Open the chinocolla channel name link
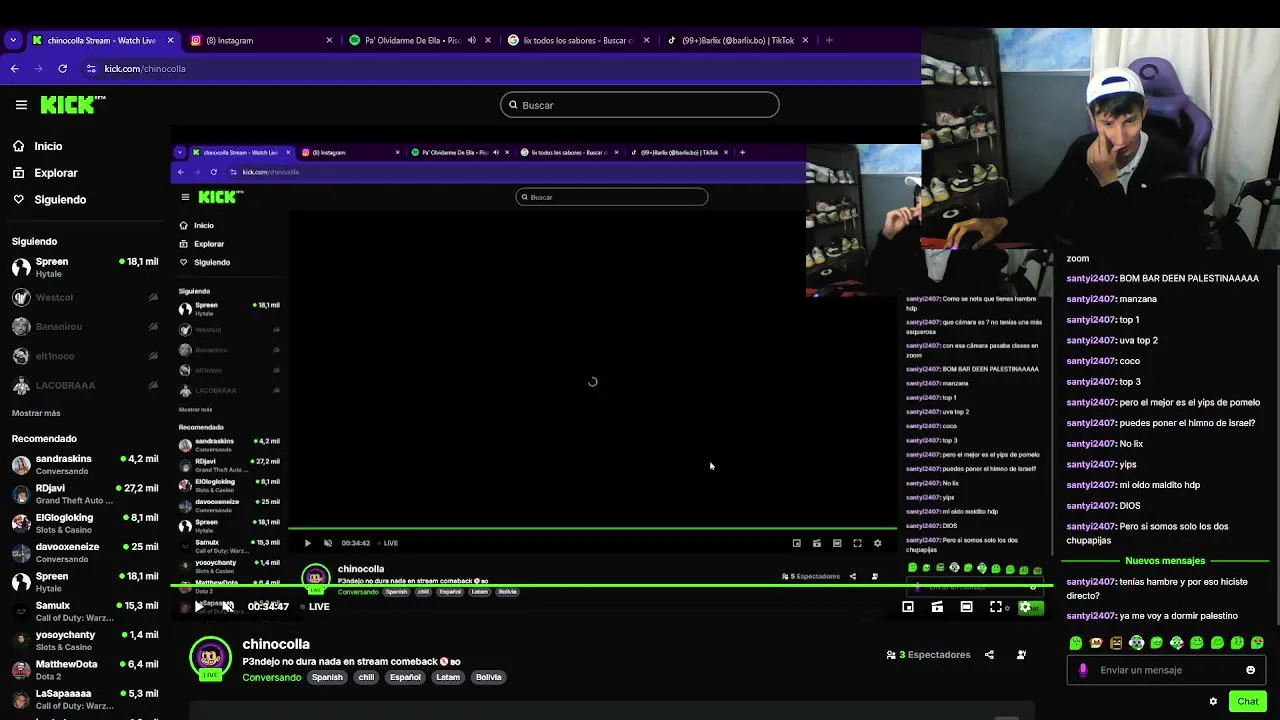 coord(276,644)
